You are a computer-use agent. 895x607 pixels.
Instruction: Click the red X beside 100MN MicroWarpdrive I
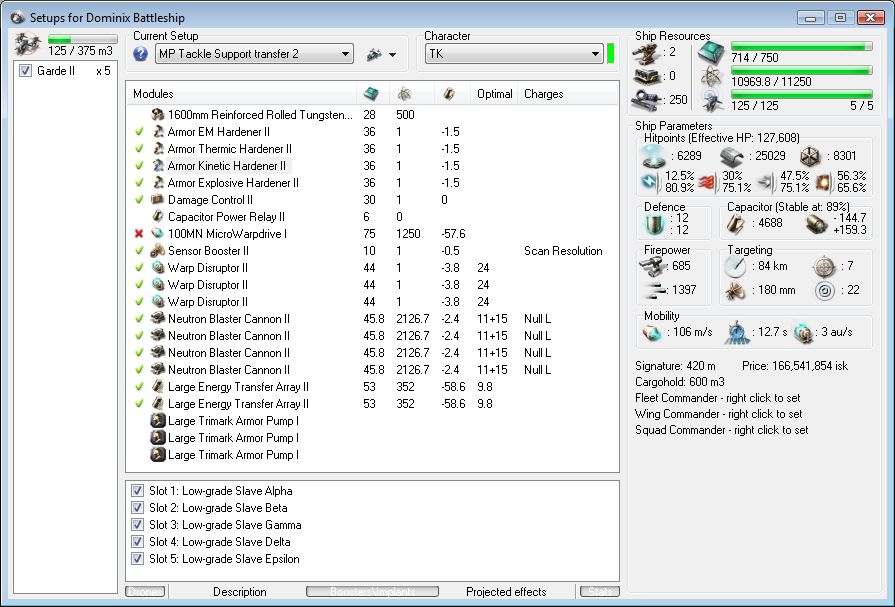[x=139, y=234]
